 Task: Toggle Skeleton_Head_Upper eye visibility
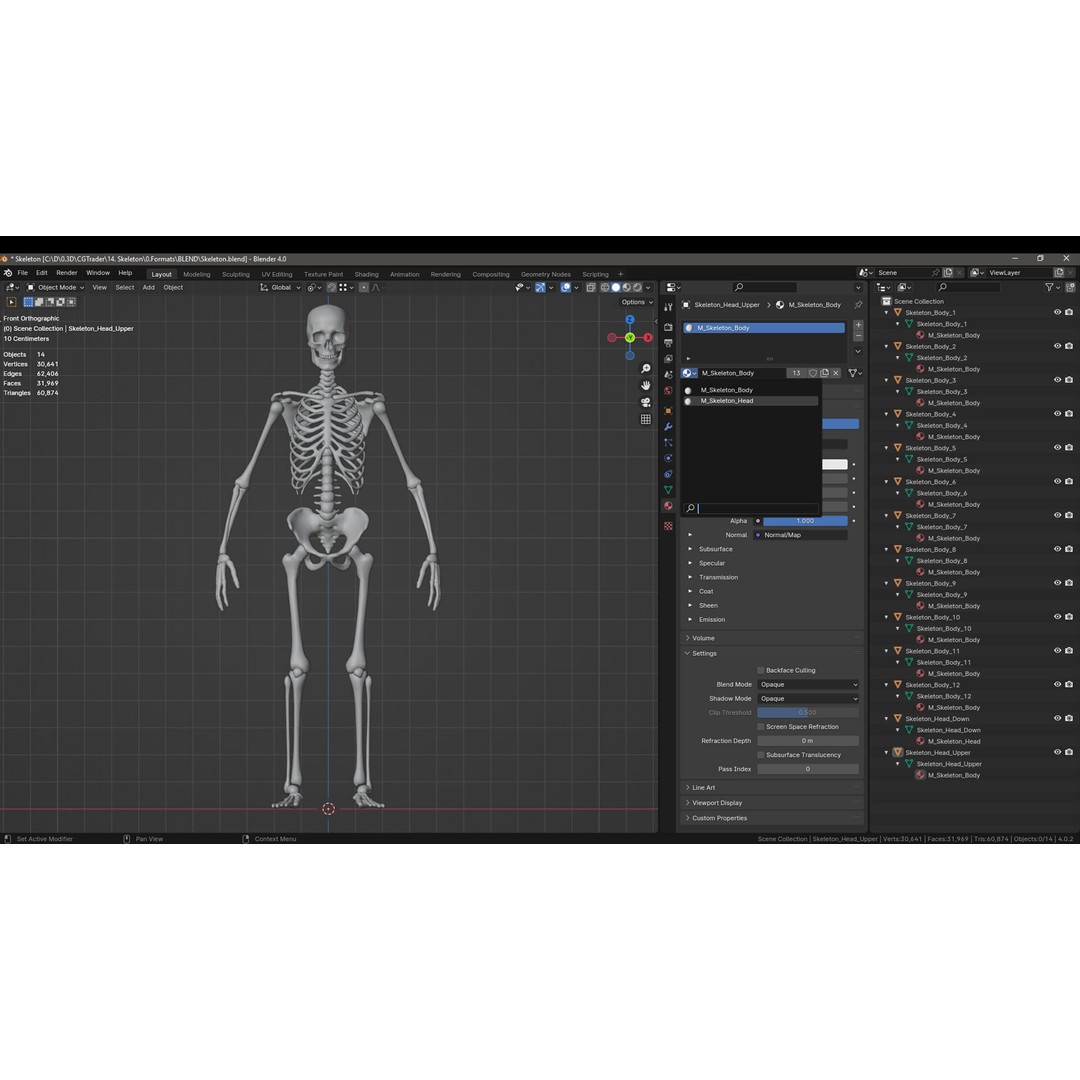coord(1057,752)
